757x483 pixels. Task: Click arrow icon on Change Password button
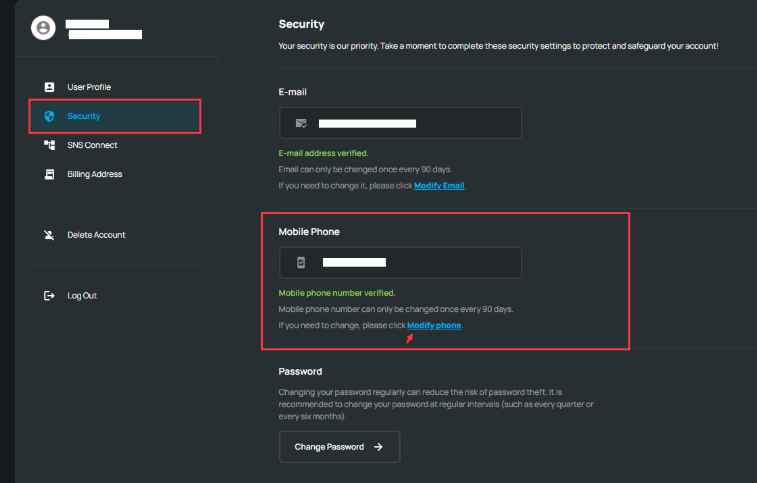coord(378,447)
